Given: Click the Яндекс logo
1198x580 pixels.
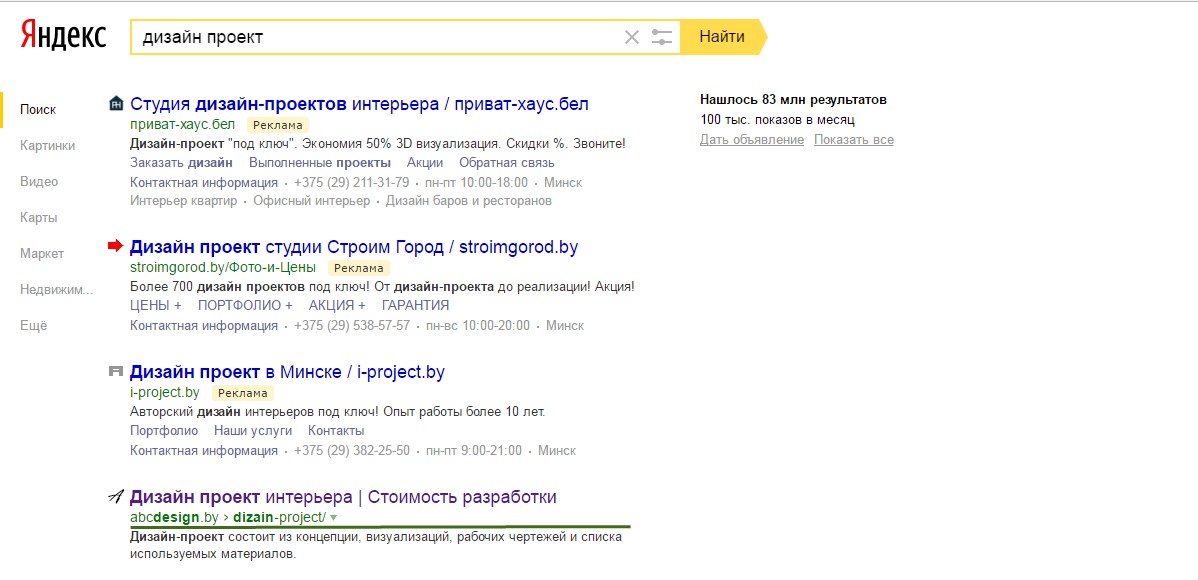Looking at the screenshot, I should [63, 36].
